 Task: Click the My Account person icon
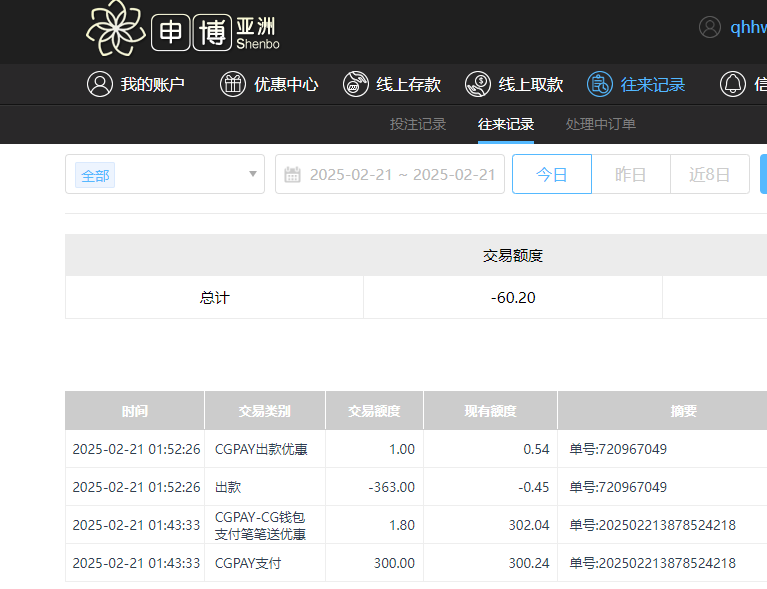click(99, 84)
